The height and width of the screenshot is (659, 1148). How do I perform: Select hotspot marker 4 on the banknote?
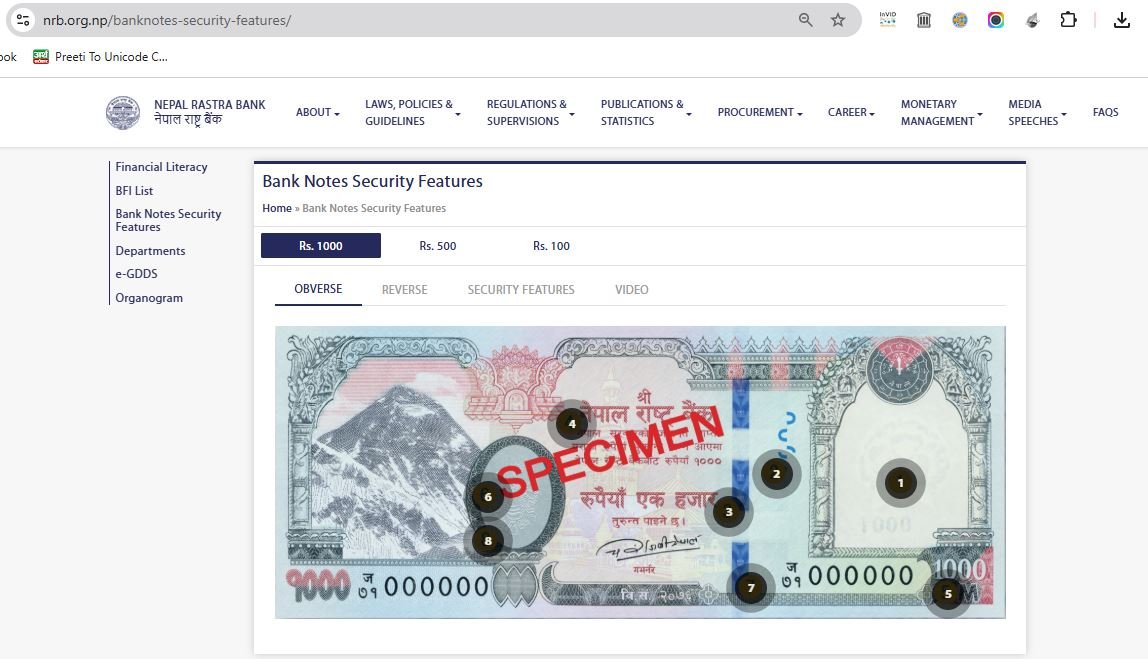(572, 423)
